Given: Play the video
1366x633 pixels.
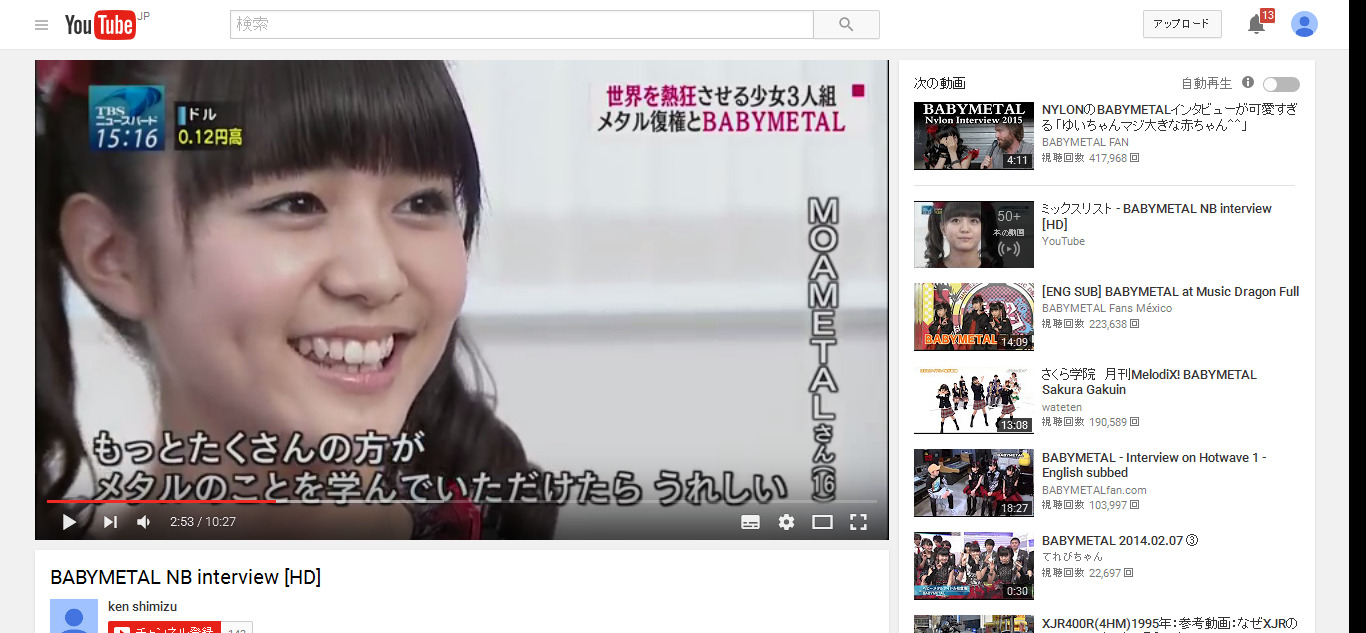Looking at the screenshot, I should pyautogui.click(x=69, y=521).
